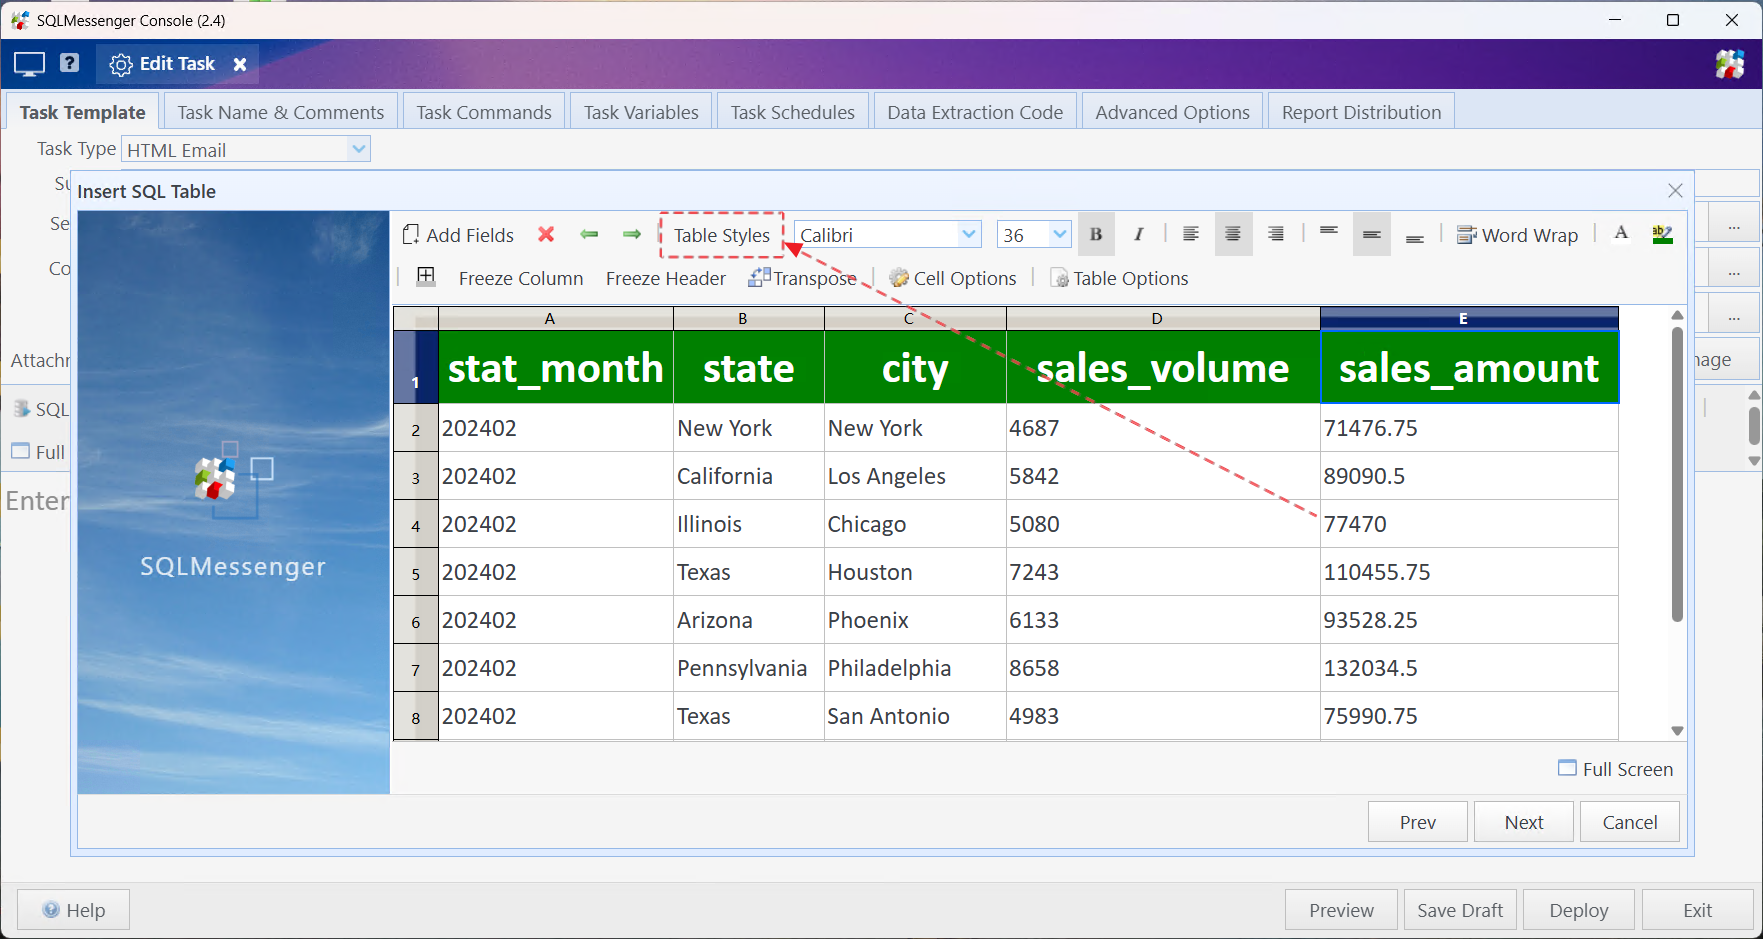This screenshot has width=1763, height=939.
Task: Toggle Word Wrap option
Action: 1517,235
